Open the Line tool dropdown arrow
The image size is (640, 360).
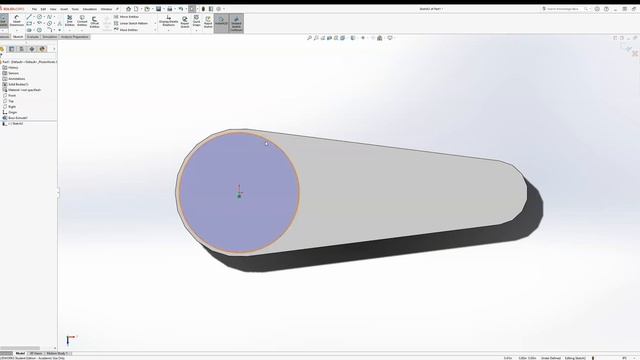[x=34, y=17]
